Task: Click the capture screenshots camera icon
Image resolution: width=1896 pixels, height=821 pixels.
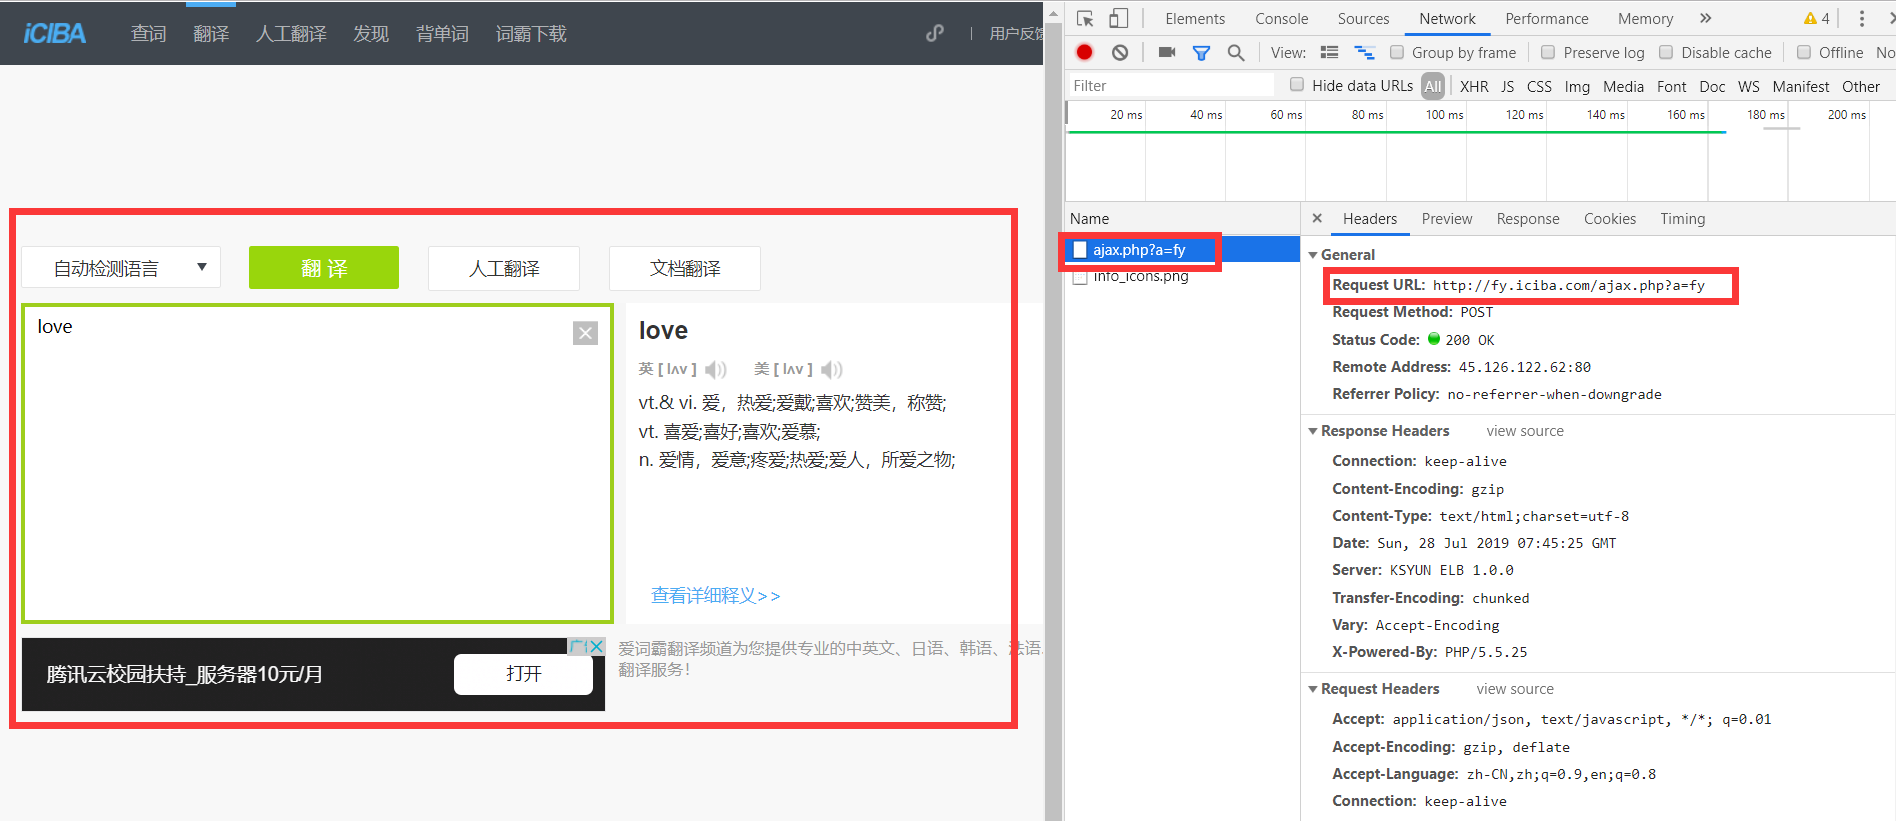Action: [x=1167, y=52]
